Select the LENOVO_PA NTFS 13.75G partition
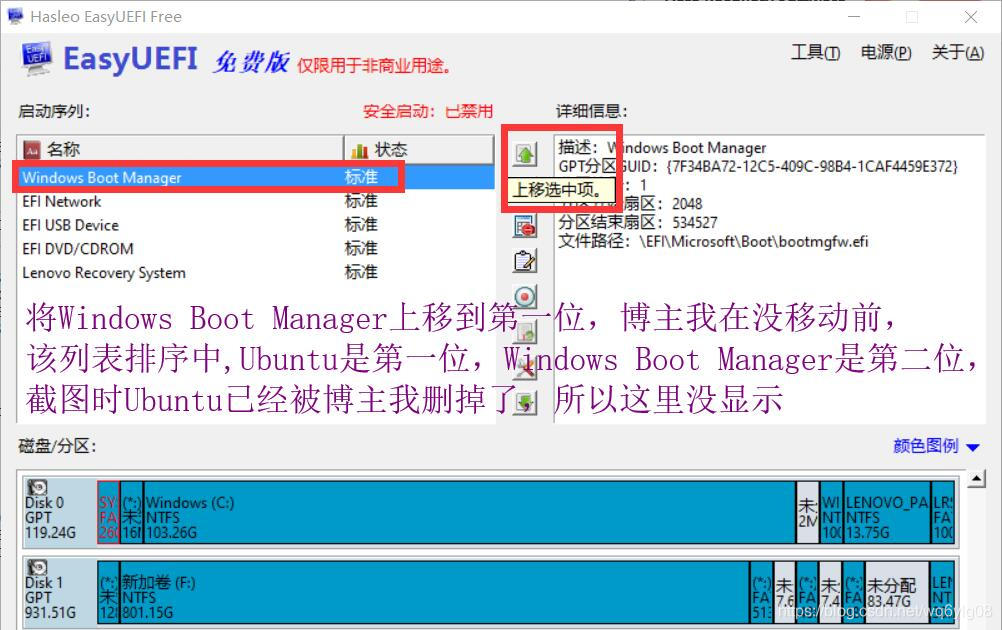This screenshot has width=1002, height=630. pos(887,512)
